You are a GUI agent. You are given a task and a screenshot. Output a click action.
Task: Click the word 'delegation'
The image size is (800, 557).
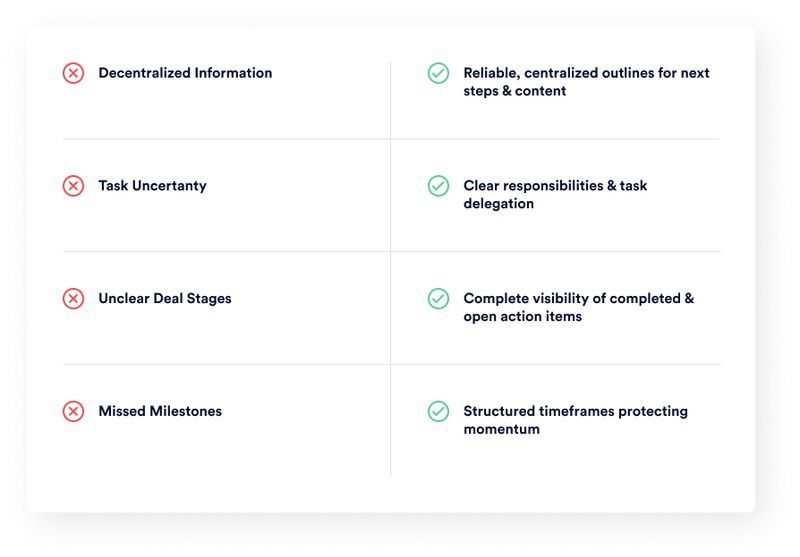point(498,204)
